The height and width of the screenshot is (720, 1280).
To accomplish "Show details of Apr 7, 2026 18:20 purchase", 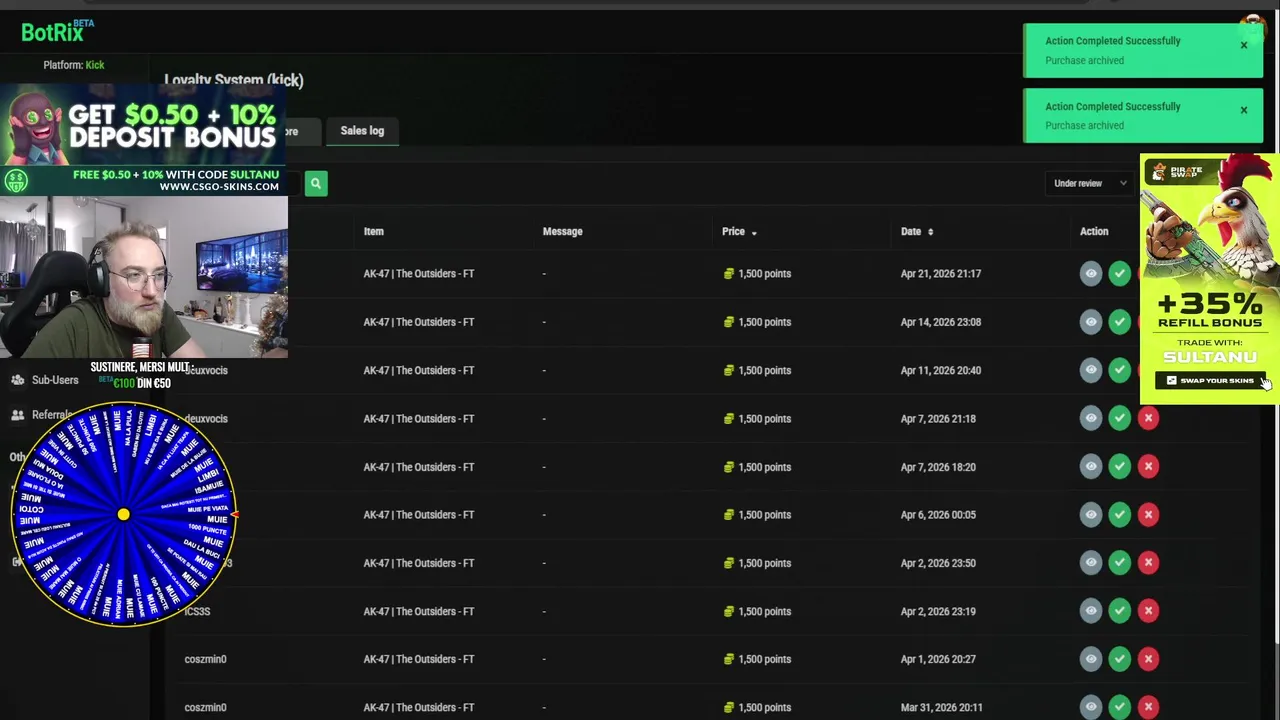I will (1091, 466).
